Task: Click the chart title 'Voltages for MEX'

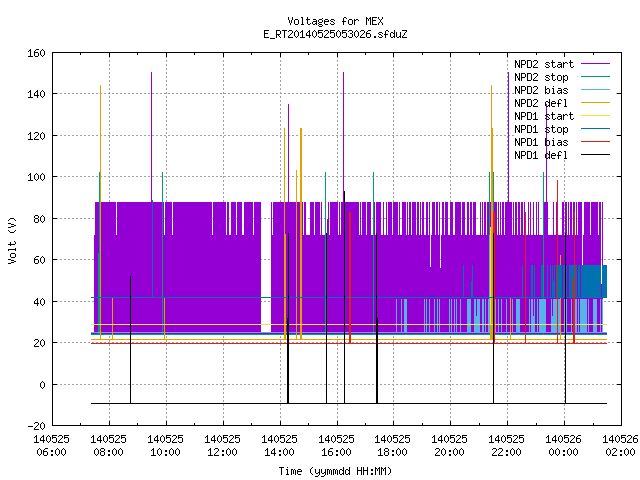Action: tap(335, 21)
